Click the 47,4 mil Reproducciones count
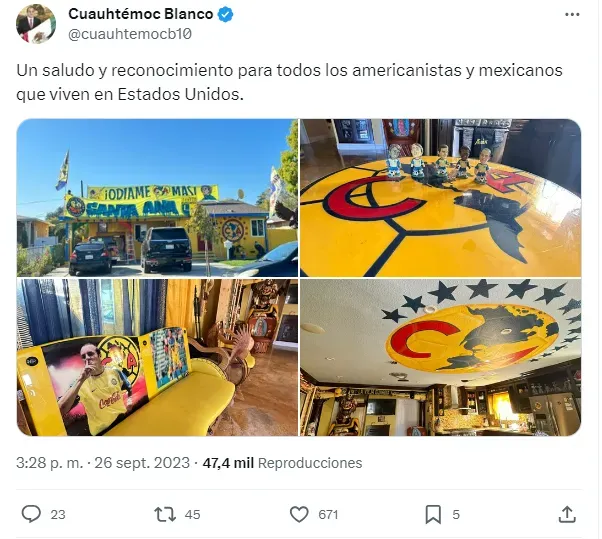602x539 pixels. 282,463
